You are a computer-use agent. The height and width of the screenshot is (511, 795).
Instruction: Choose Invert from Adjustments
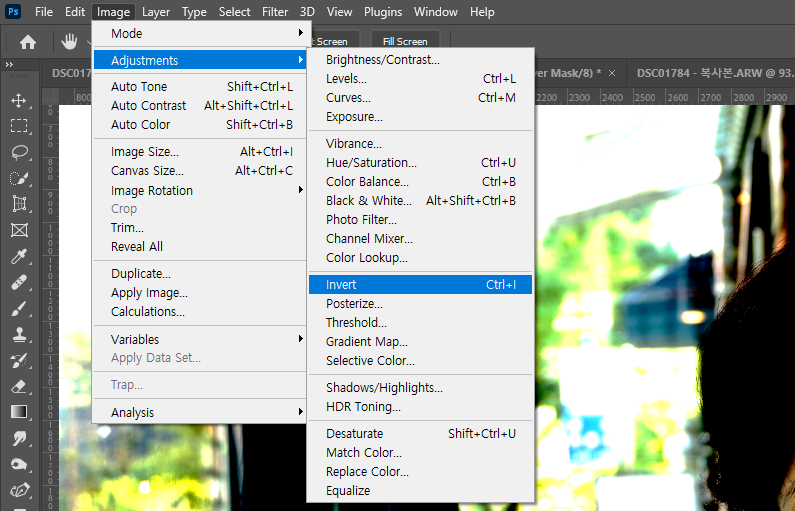tap(420, 284)
